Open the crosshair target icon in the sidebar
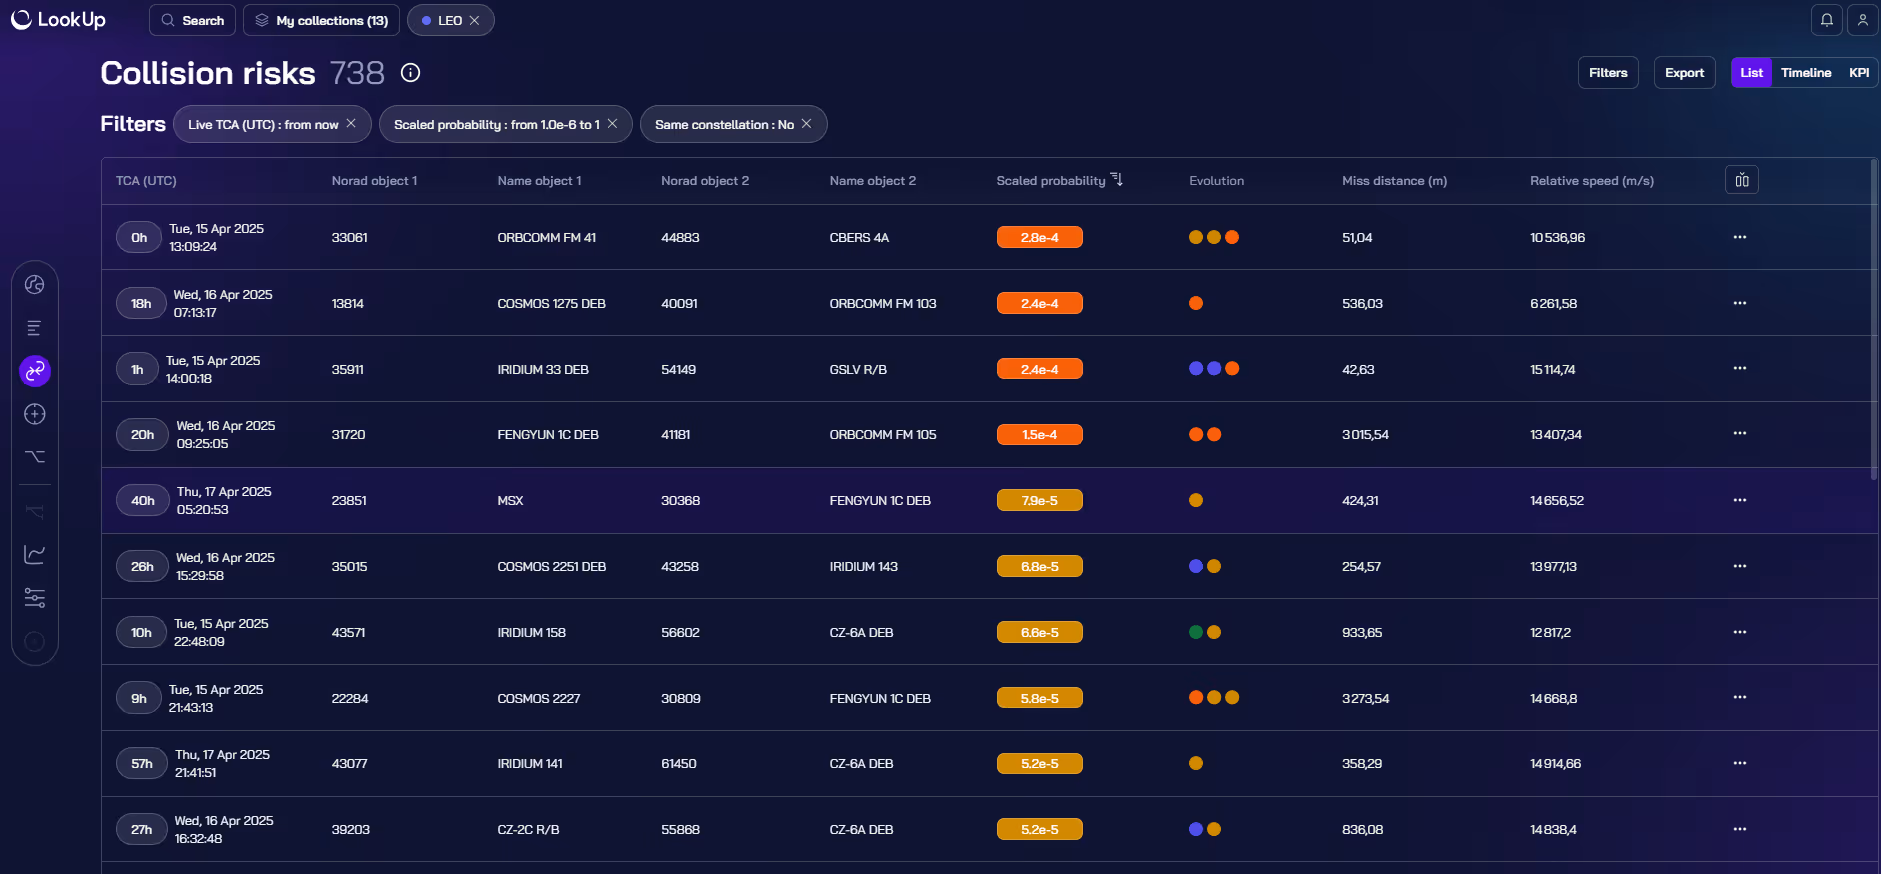Viewport: 1881px width, 874px height. coord(35,414)
